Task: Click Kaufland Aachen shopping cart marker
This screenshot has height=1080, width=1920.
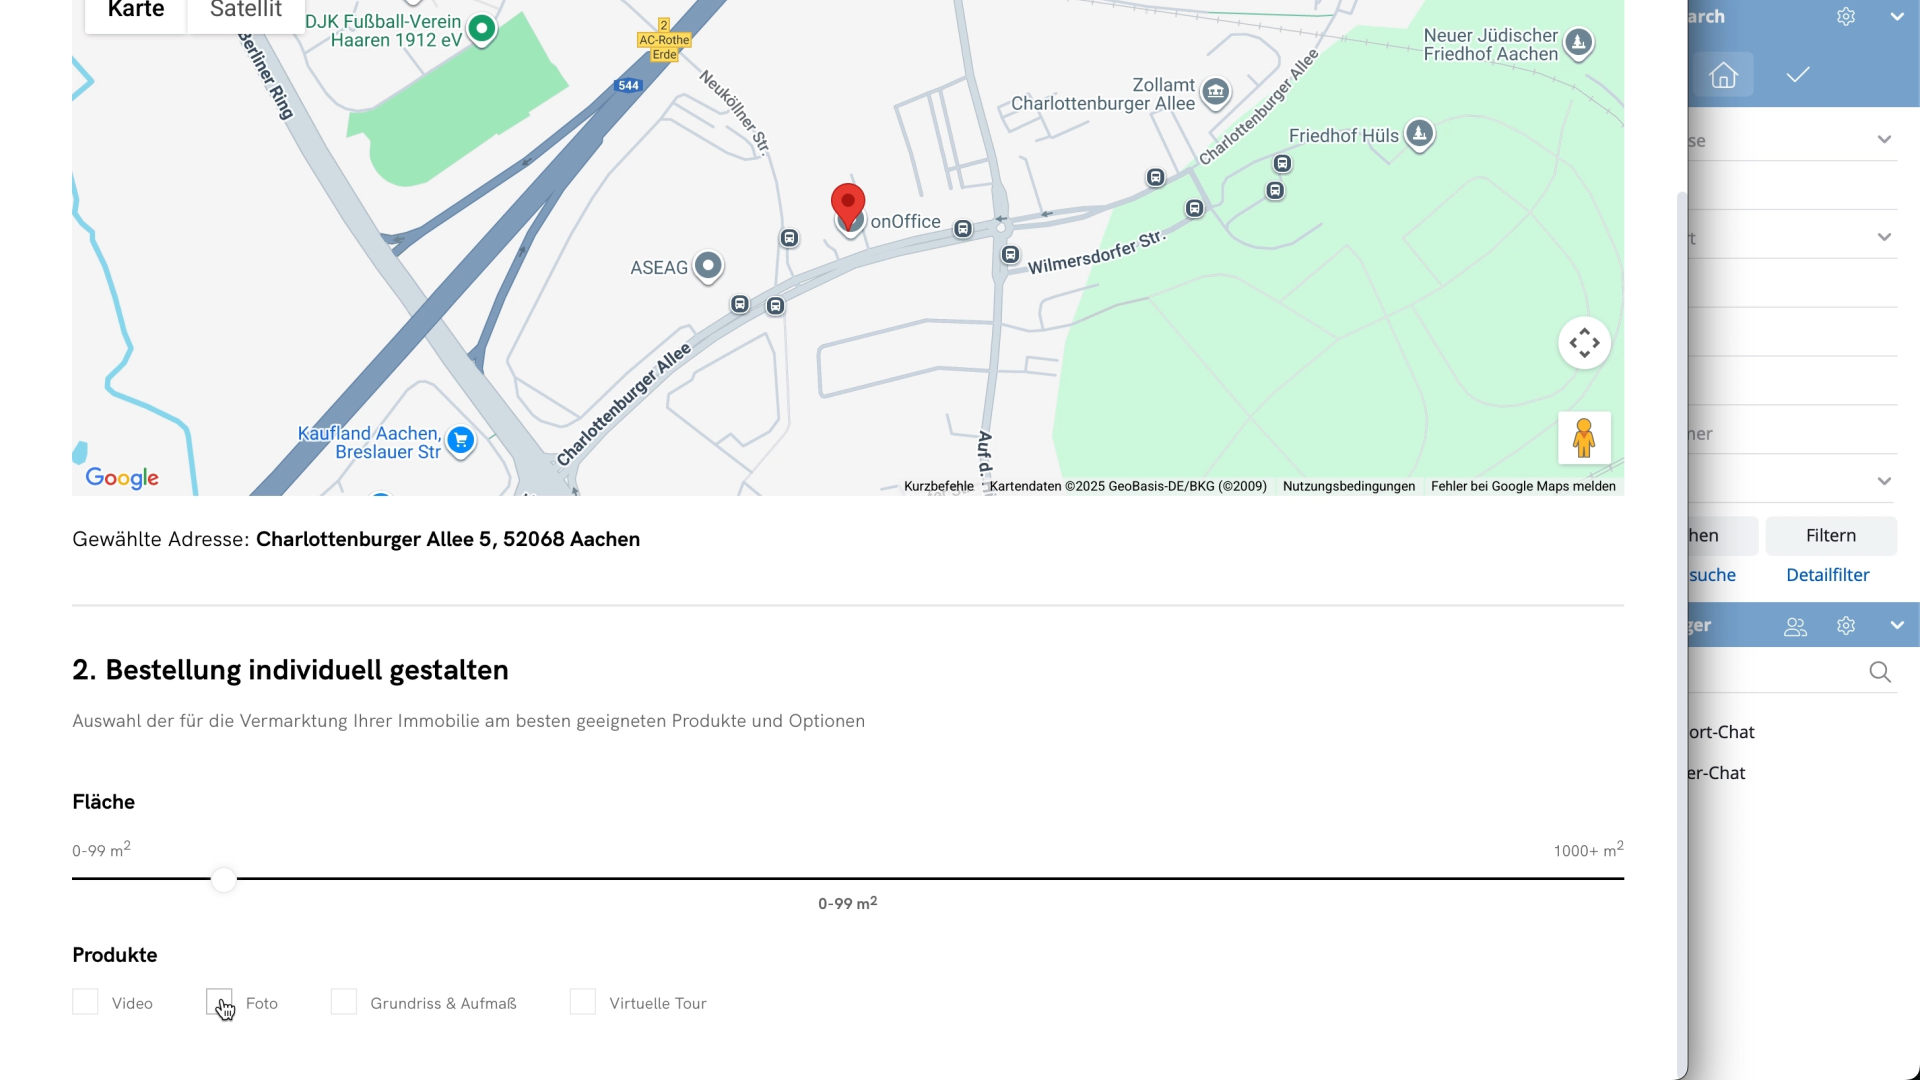Action: pyautogui.click(x=460, y=440)
